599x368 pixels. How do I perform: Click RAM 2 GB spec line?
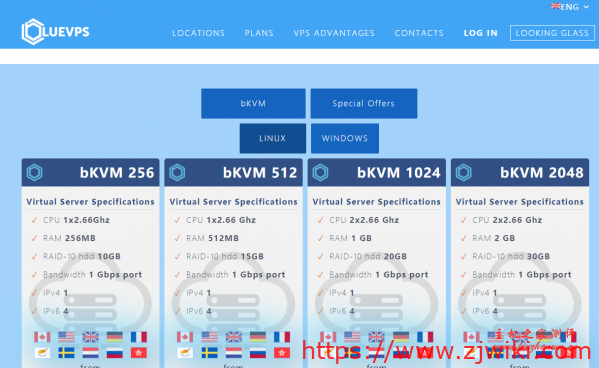[494, 238]
